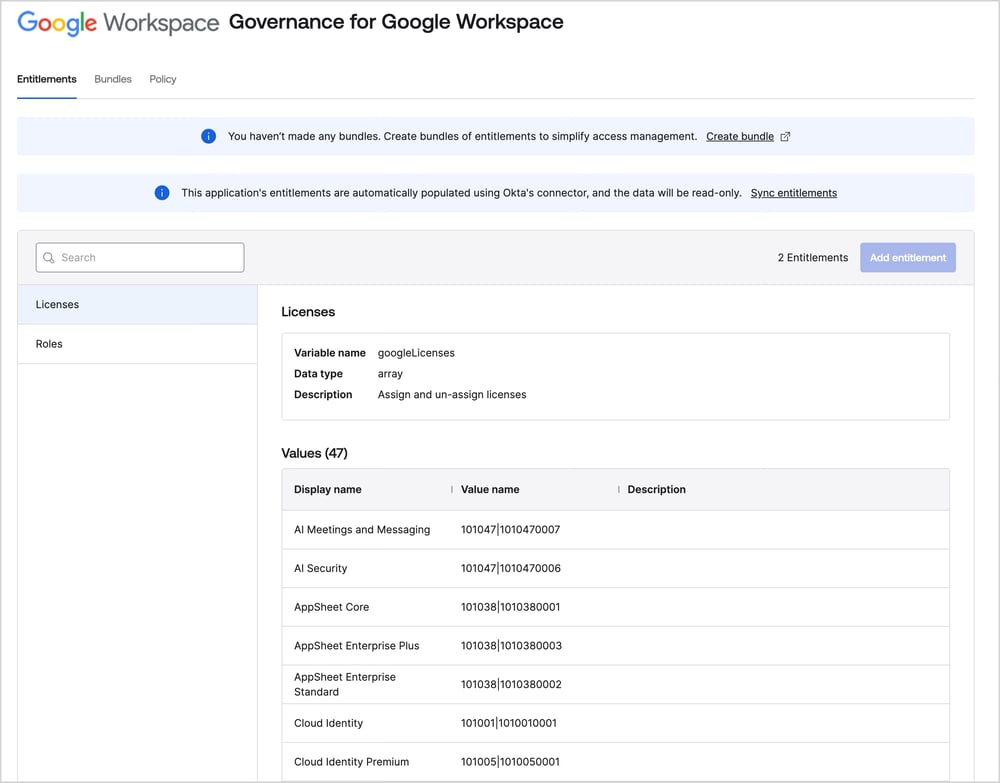
Task: Click the Cloud Identity display name
Action: click(328, 723)
